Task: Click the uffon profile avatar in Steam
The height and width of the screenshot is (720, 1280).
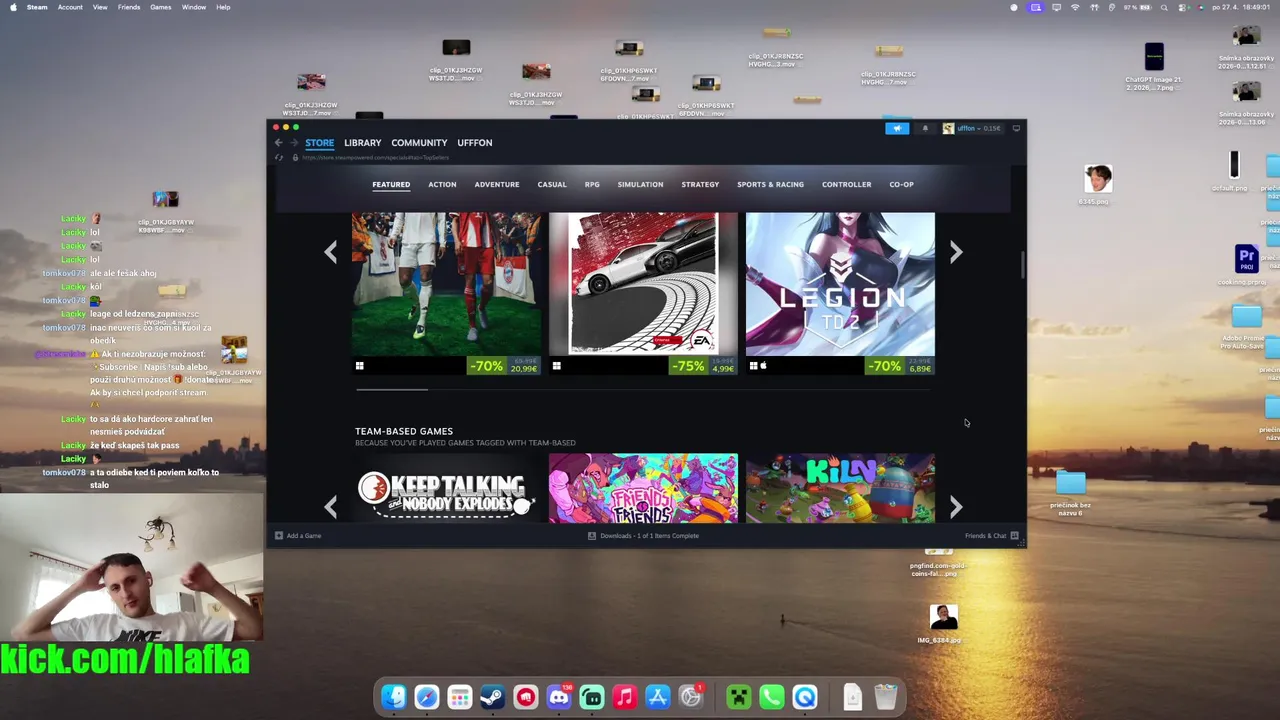Action: pyautogui.click(x=948, y=128)
